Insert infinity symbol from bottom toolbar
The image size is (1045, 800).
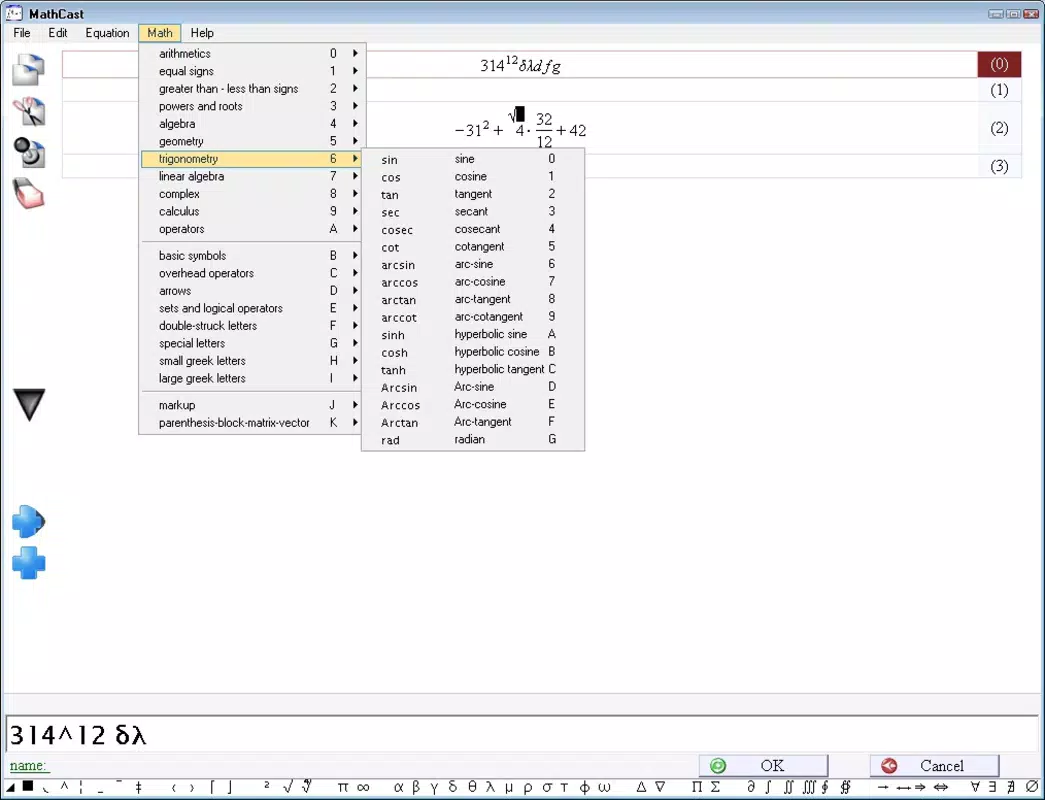tap(363, 787)
